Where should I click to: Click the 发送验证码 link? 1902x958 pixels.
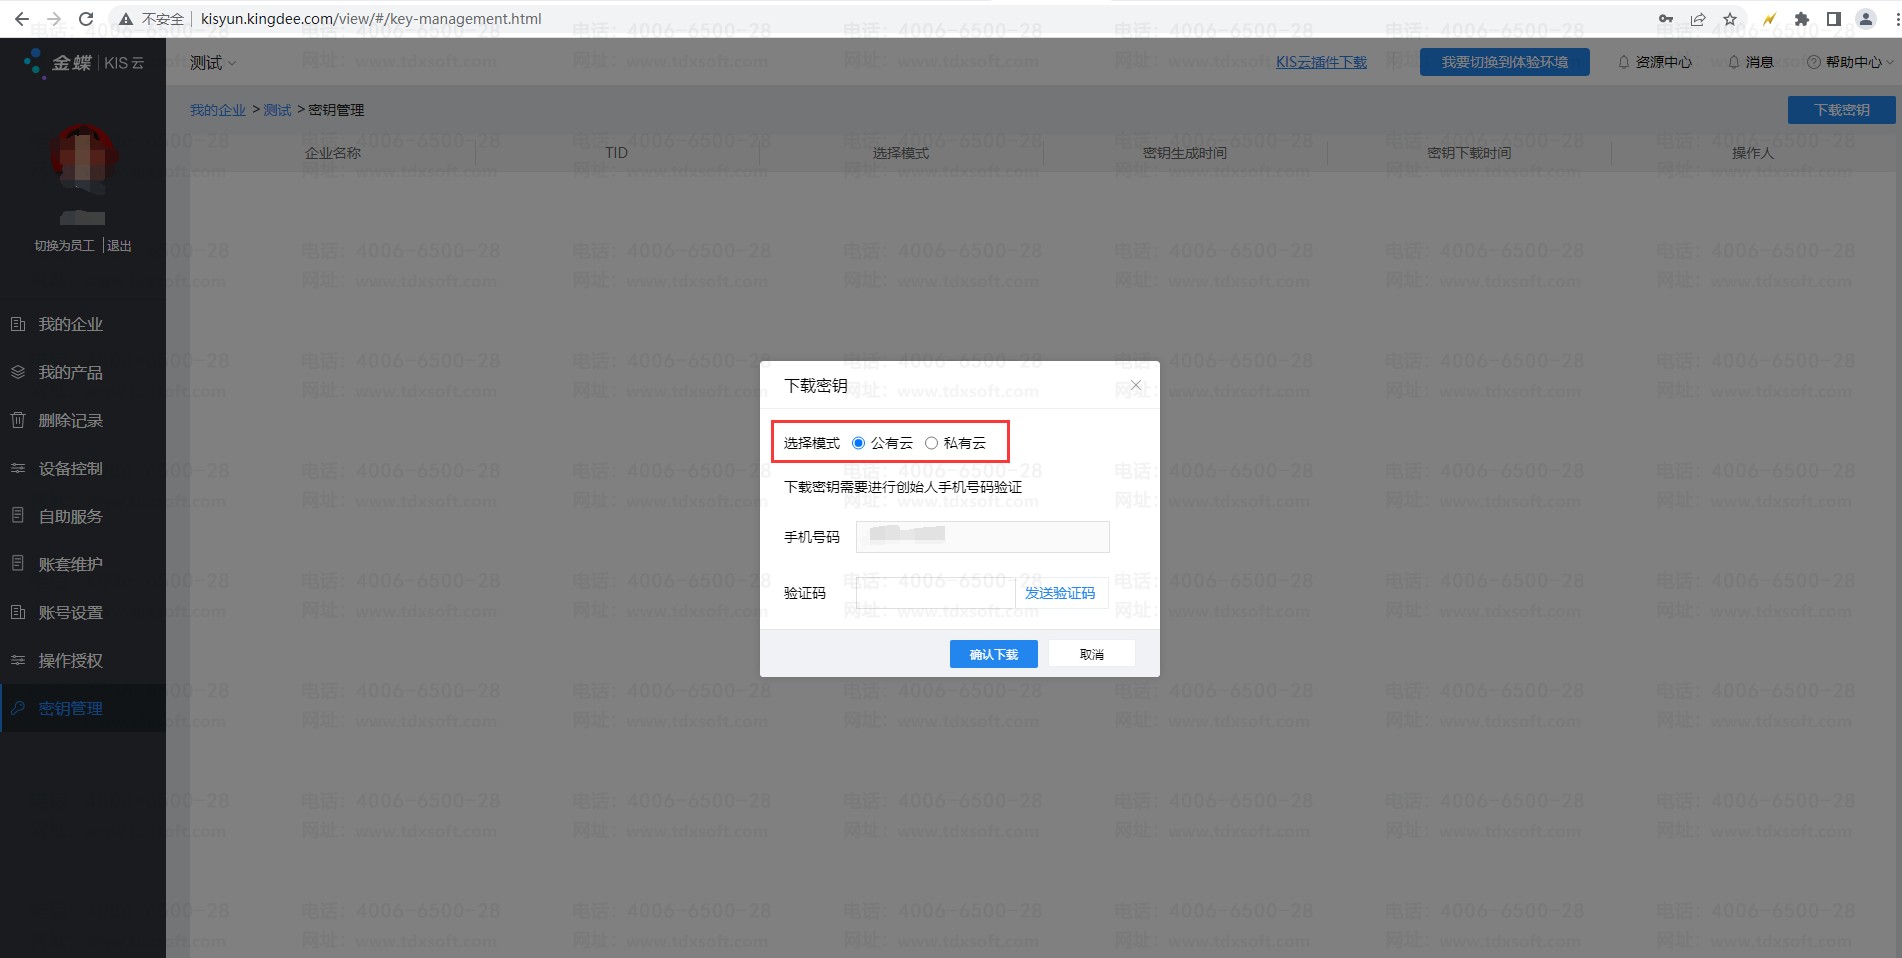(1060, 593)
